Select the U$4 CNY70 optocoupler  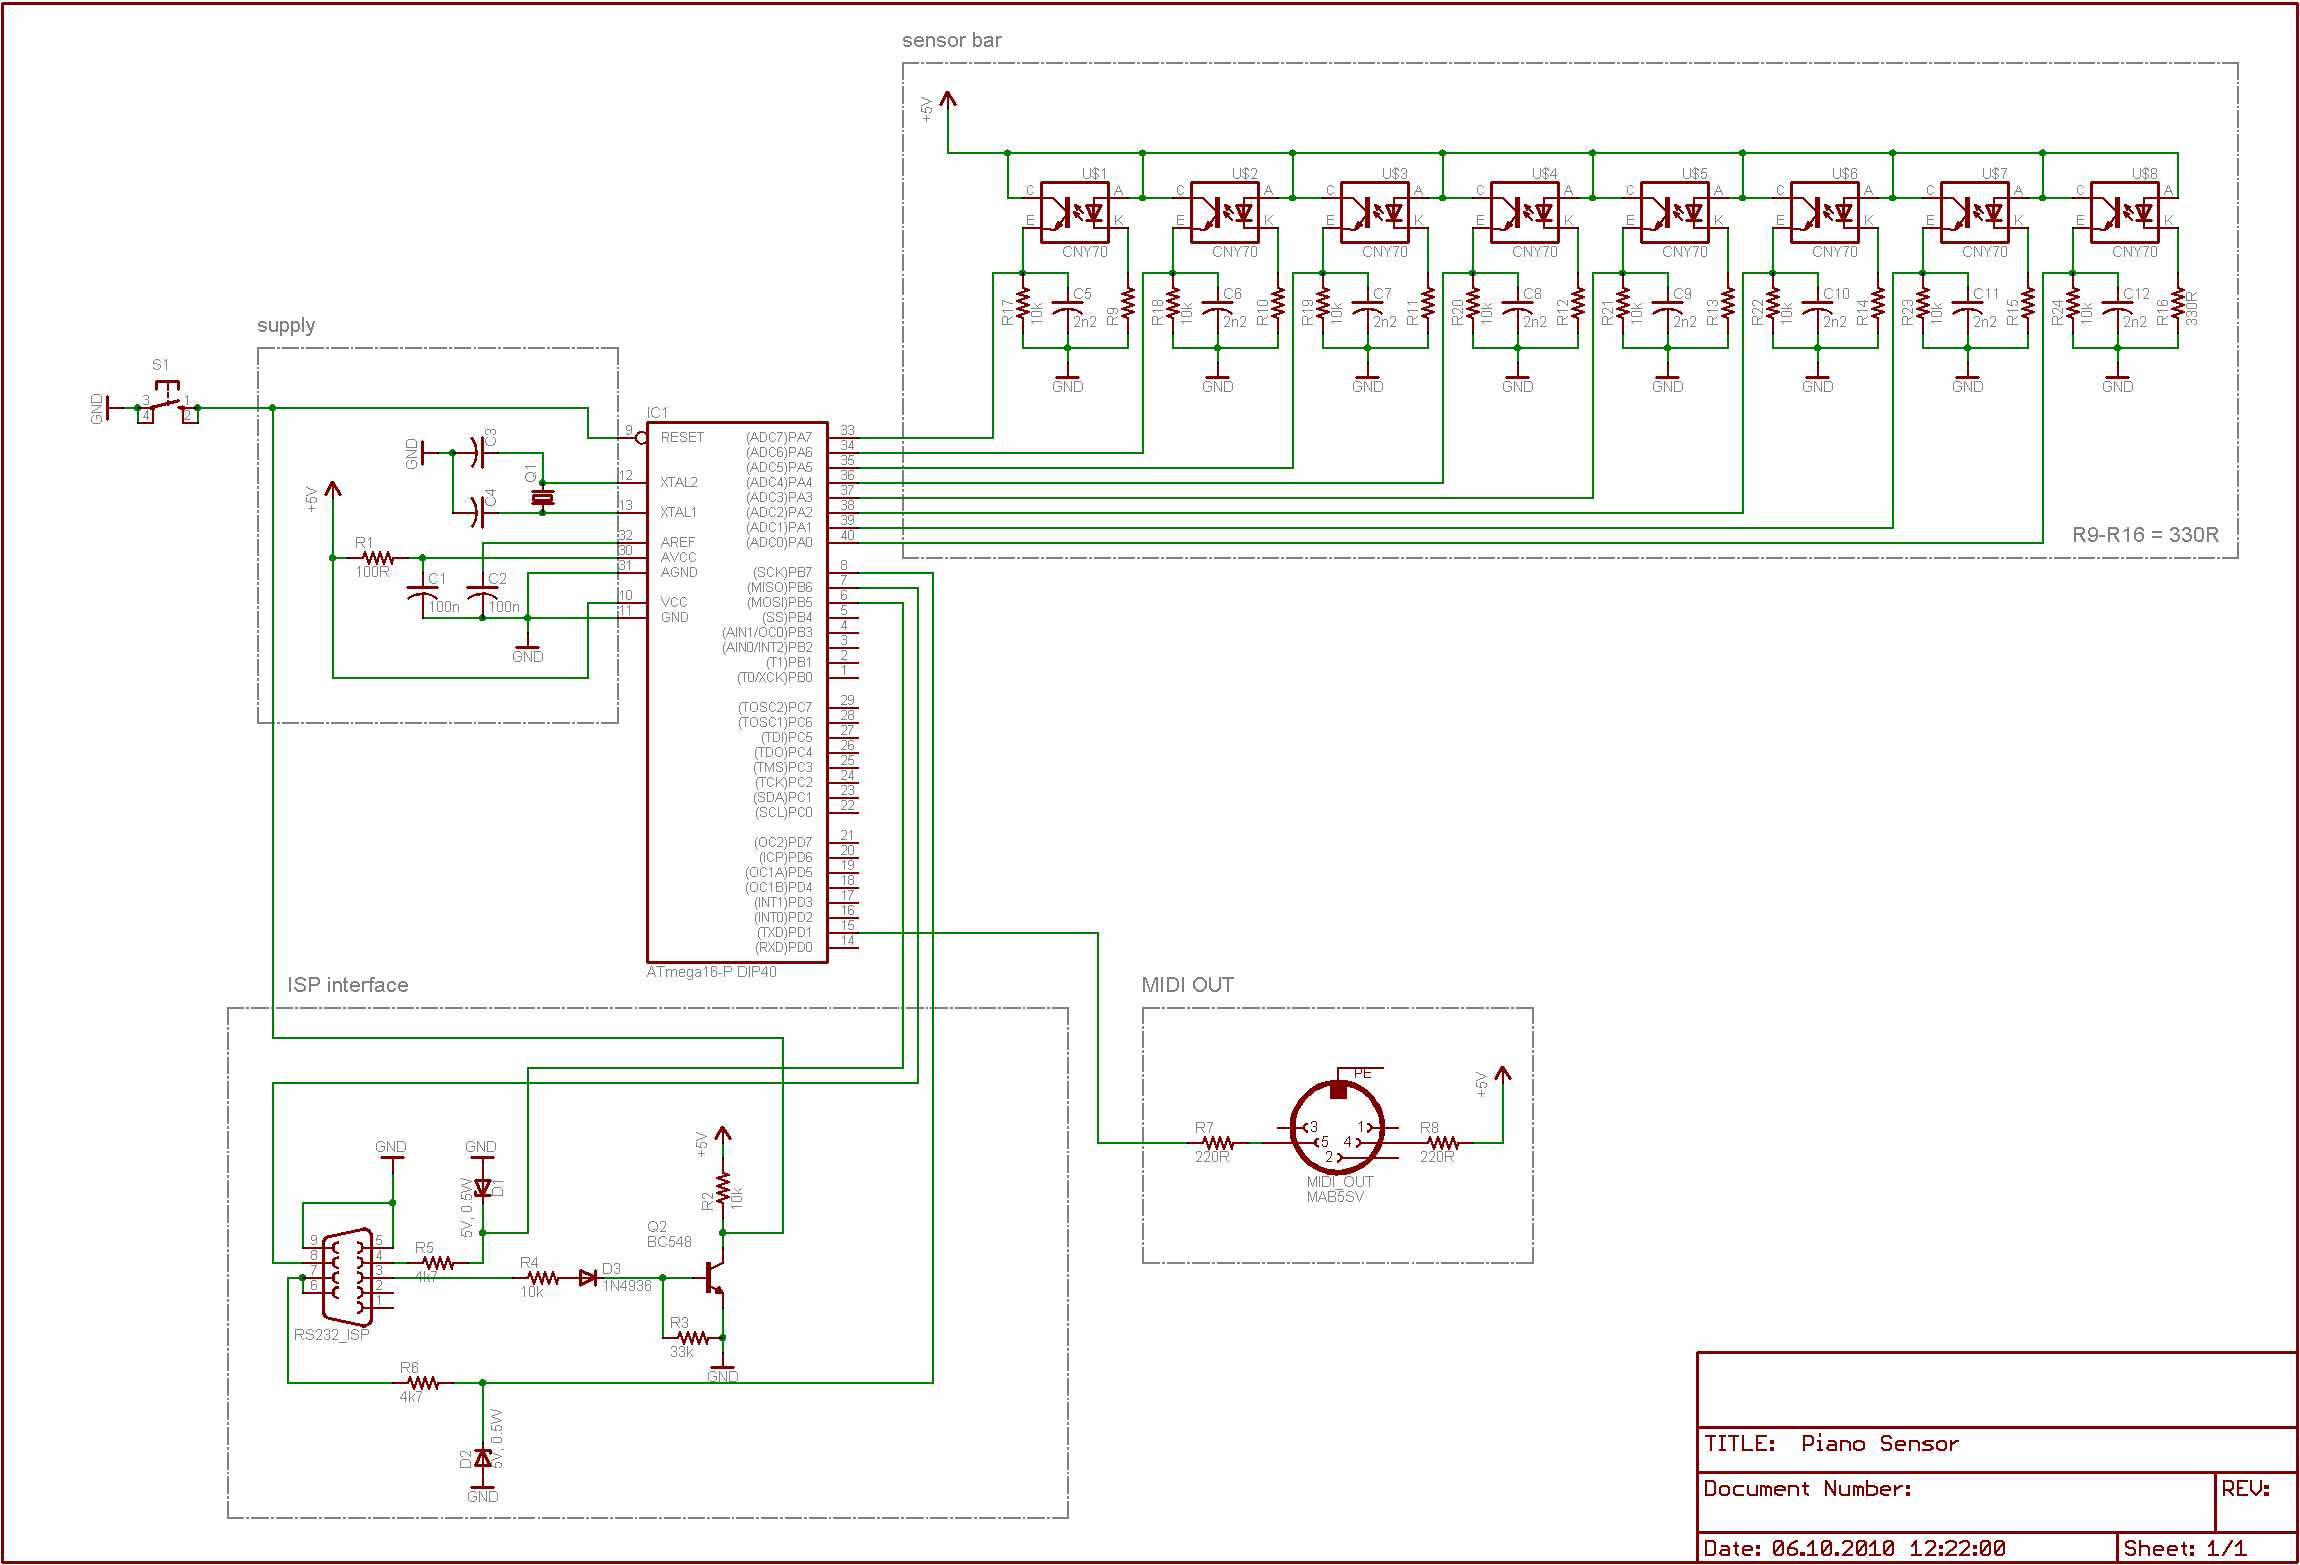tap(1525, 212)
